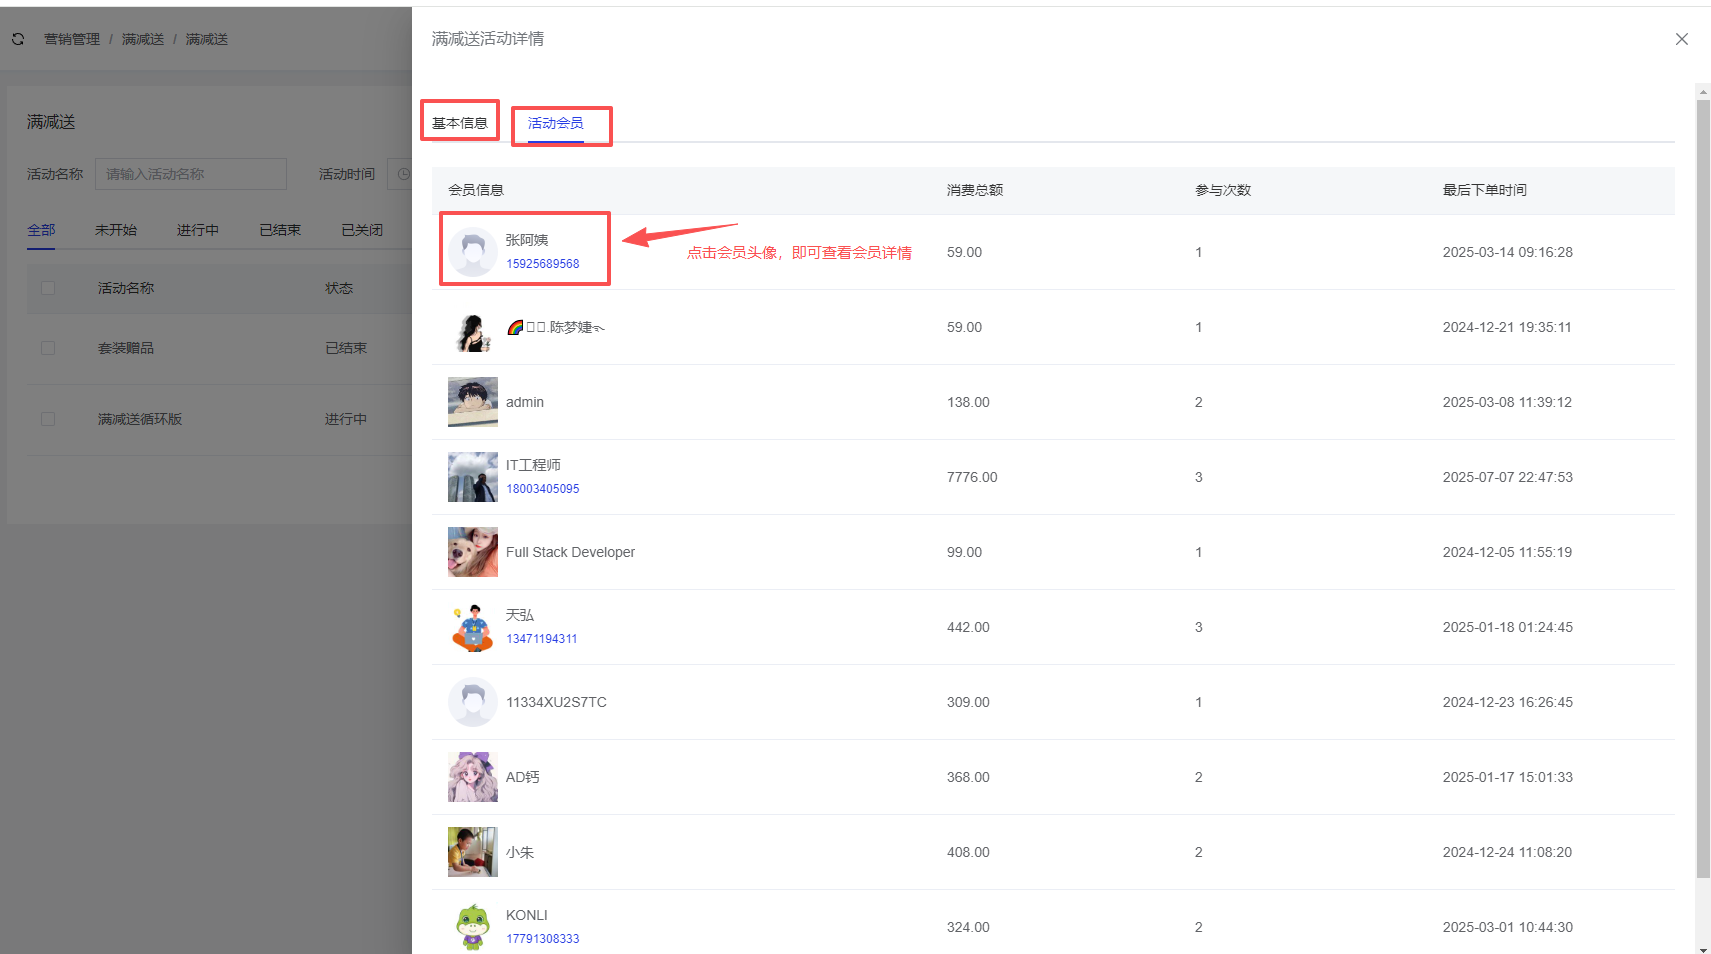Click 满减送 in the breadcrumb path
Screen dimensions: 1711x954
pos(143,39)
